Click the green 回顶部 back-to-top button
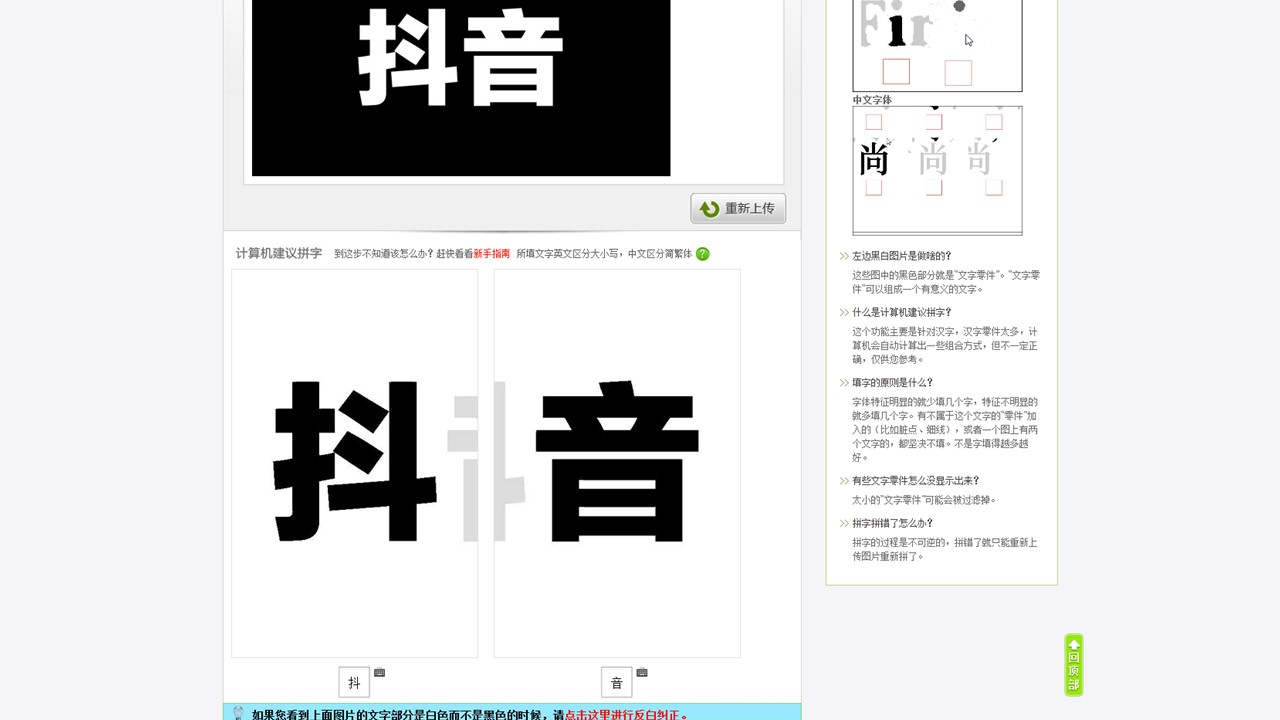This screenshot has width=1280, height=720. click(x=1074, y=665)
